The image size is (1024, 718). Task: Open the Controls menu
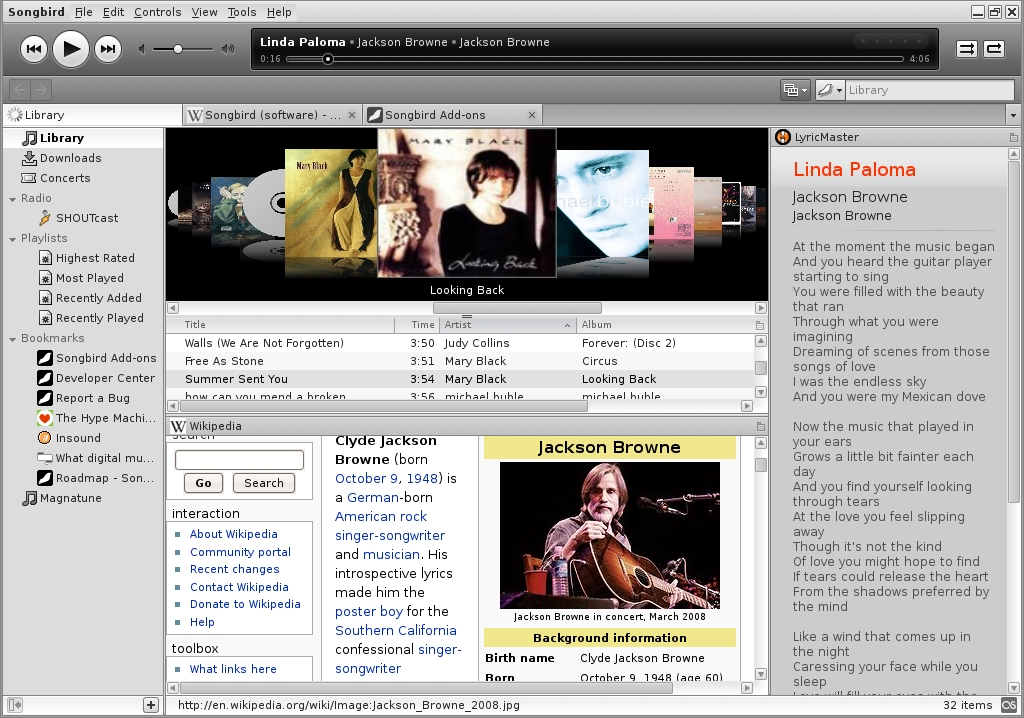coord(157,12)
